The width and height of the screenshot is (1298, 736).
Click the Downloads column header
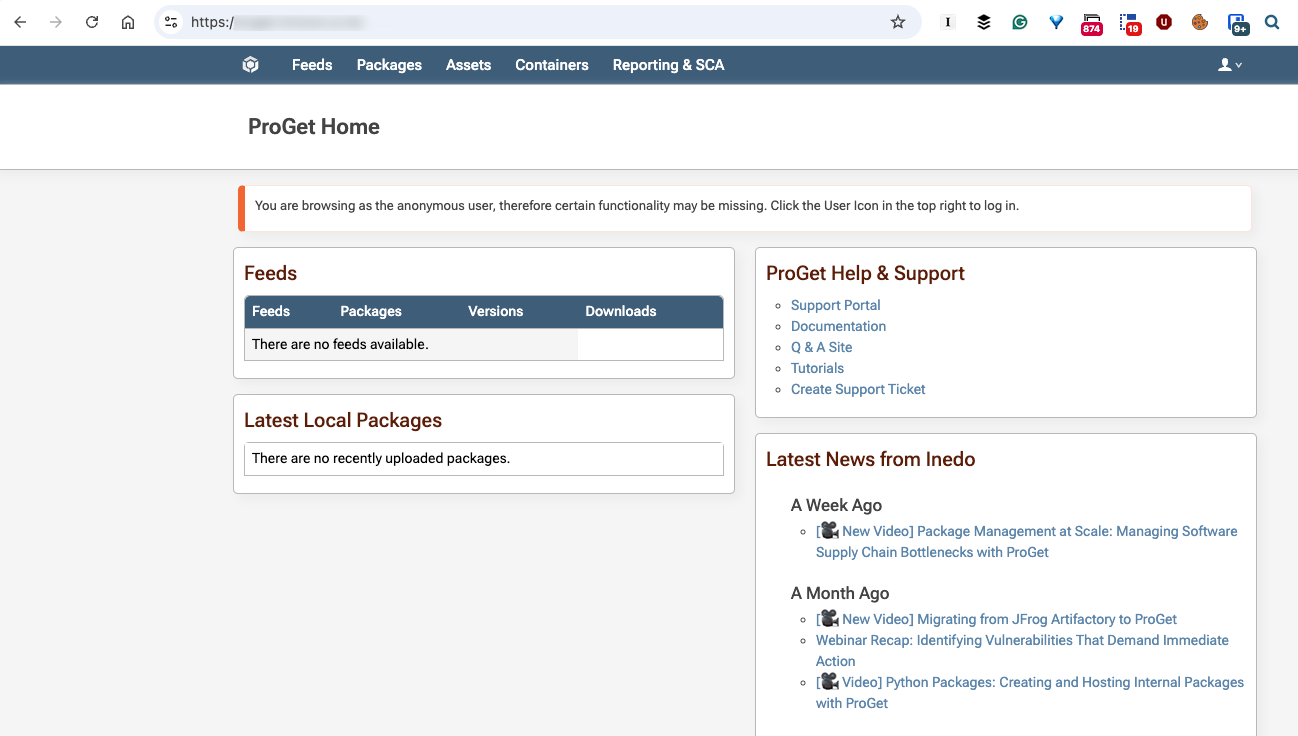click(x=621, y=311)
